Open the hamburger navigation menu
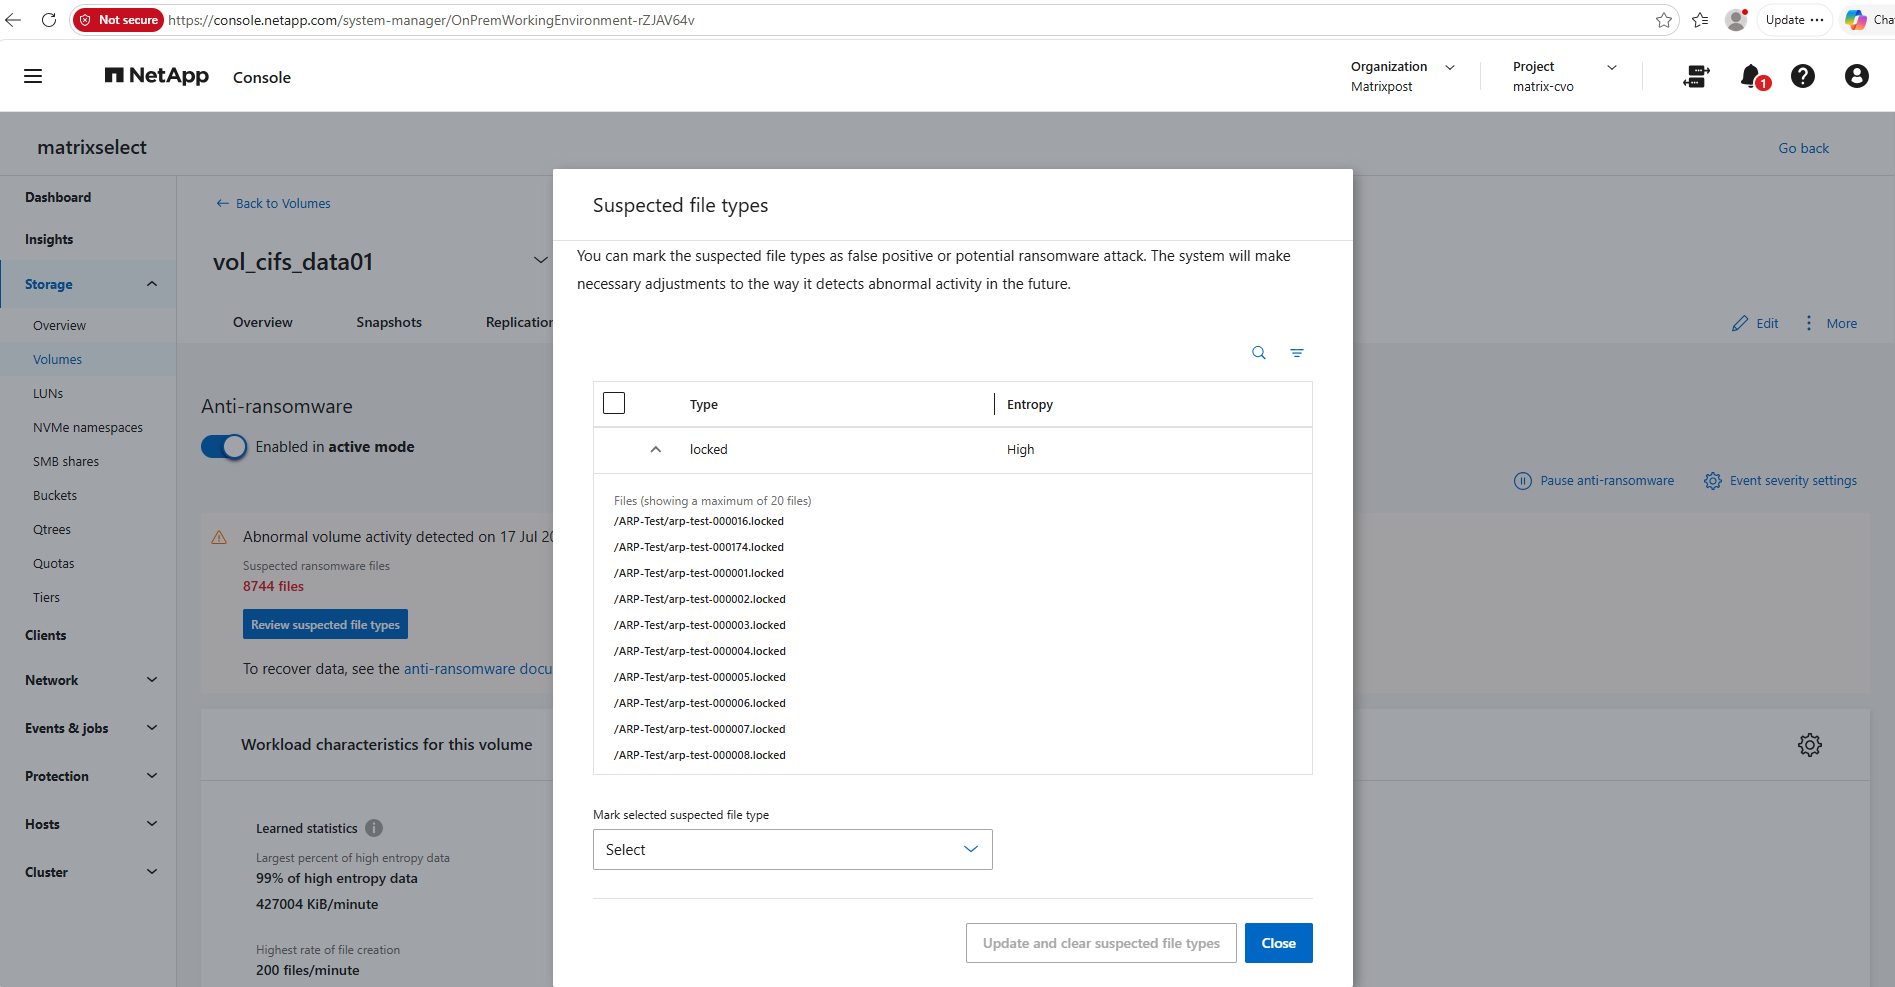Screen dimensions: 1895x987 (x=33, y=76)
